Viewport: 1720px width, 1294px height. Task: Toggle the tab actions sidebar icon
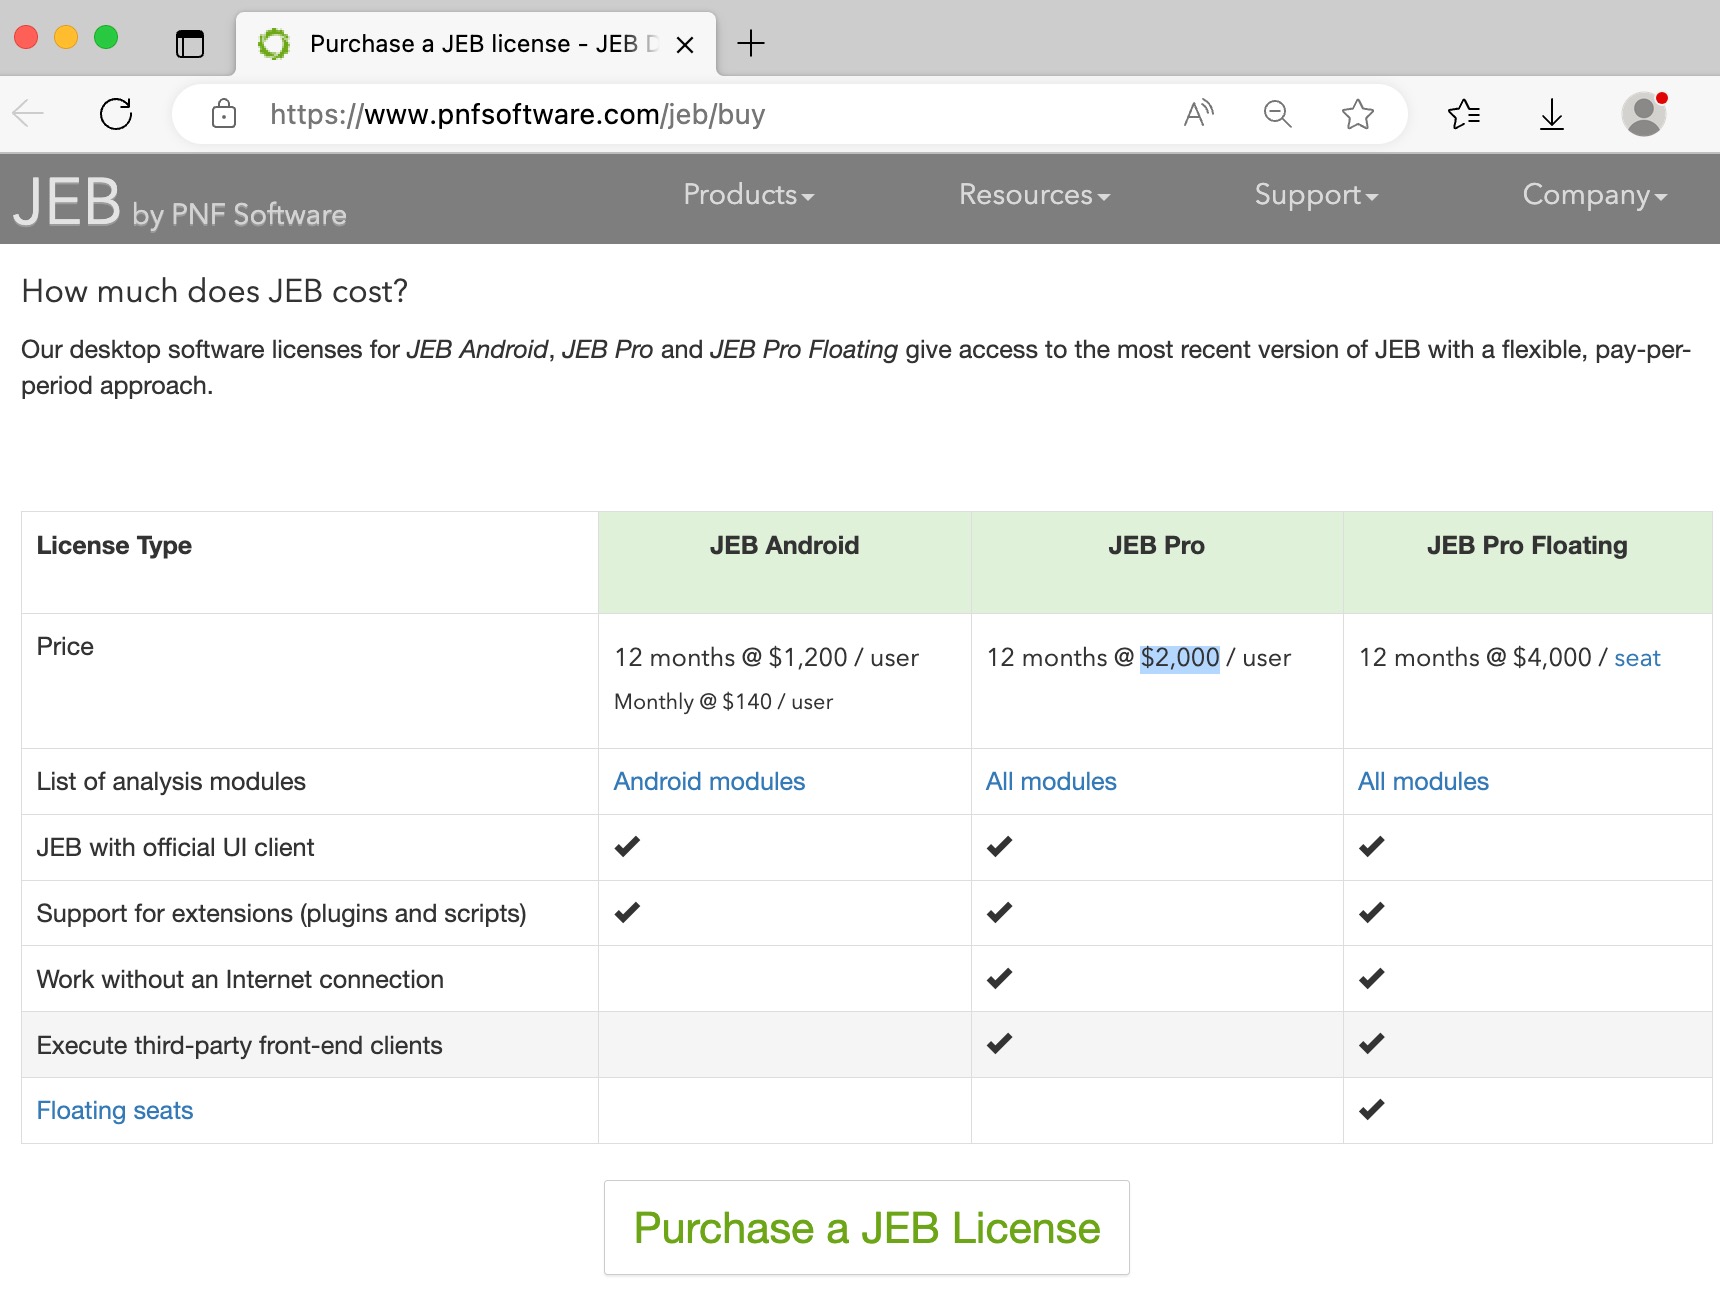(x=190, y=44)
